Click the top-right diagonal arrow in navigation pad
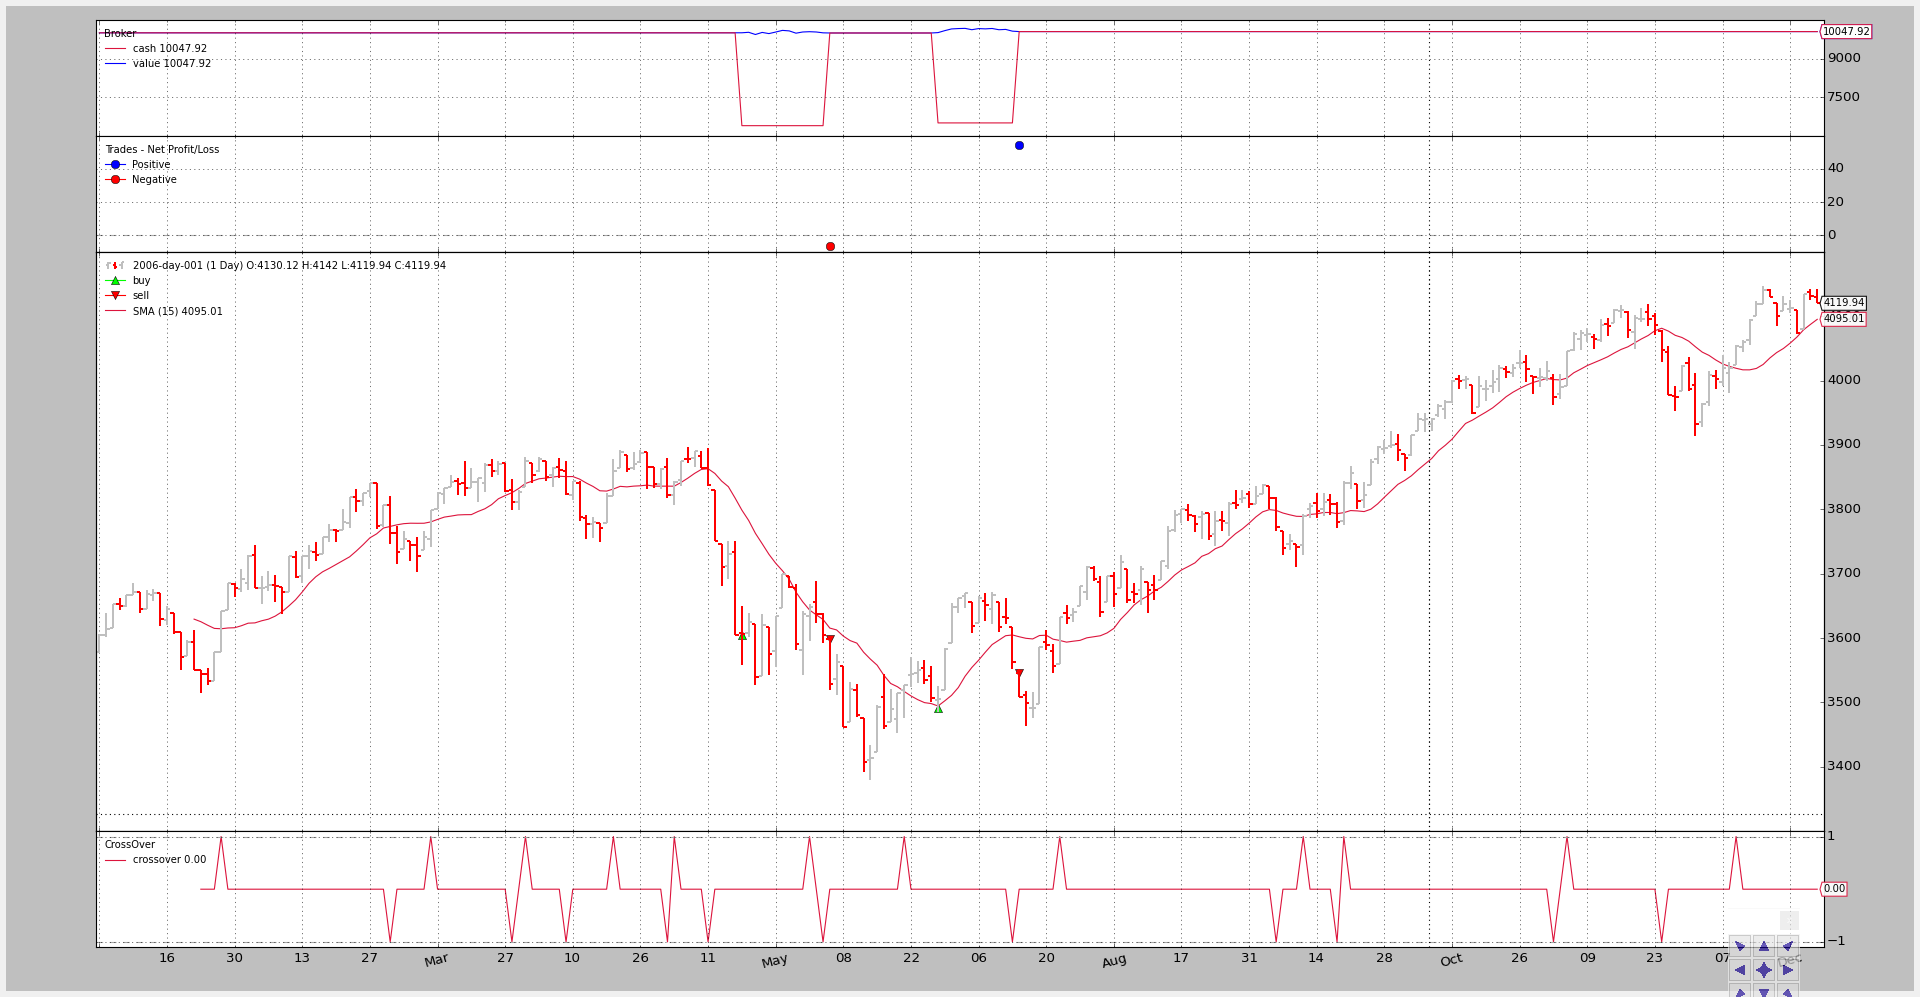 [x=1788, y=946]
